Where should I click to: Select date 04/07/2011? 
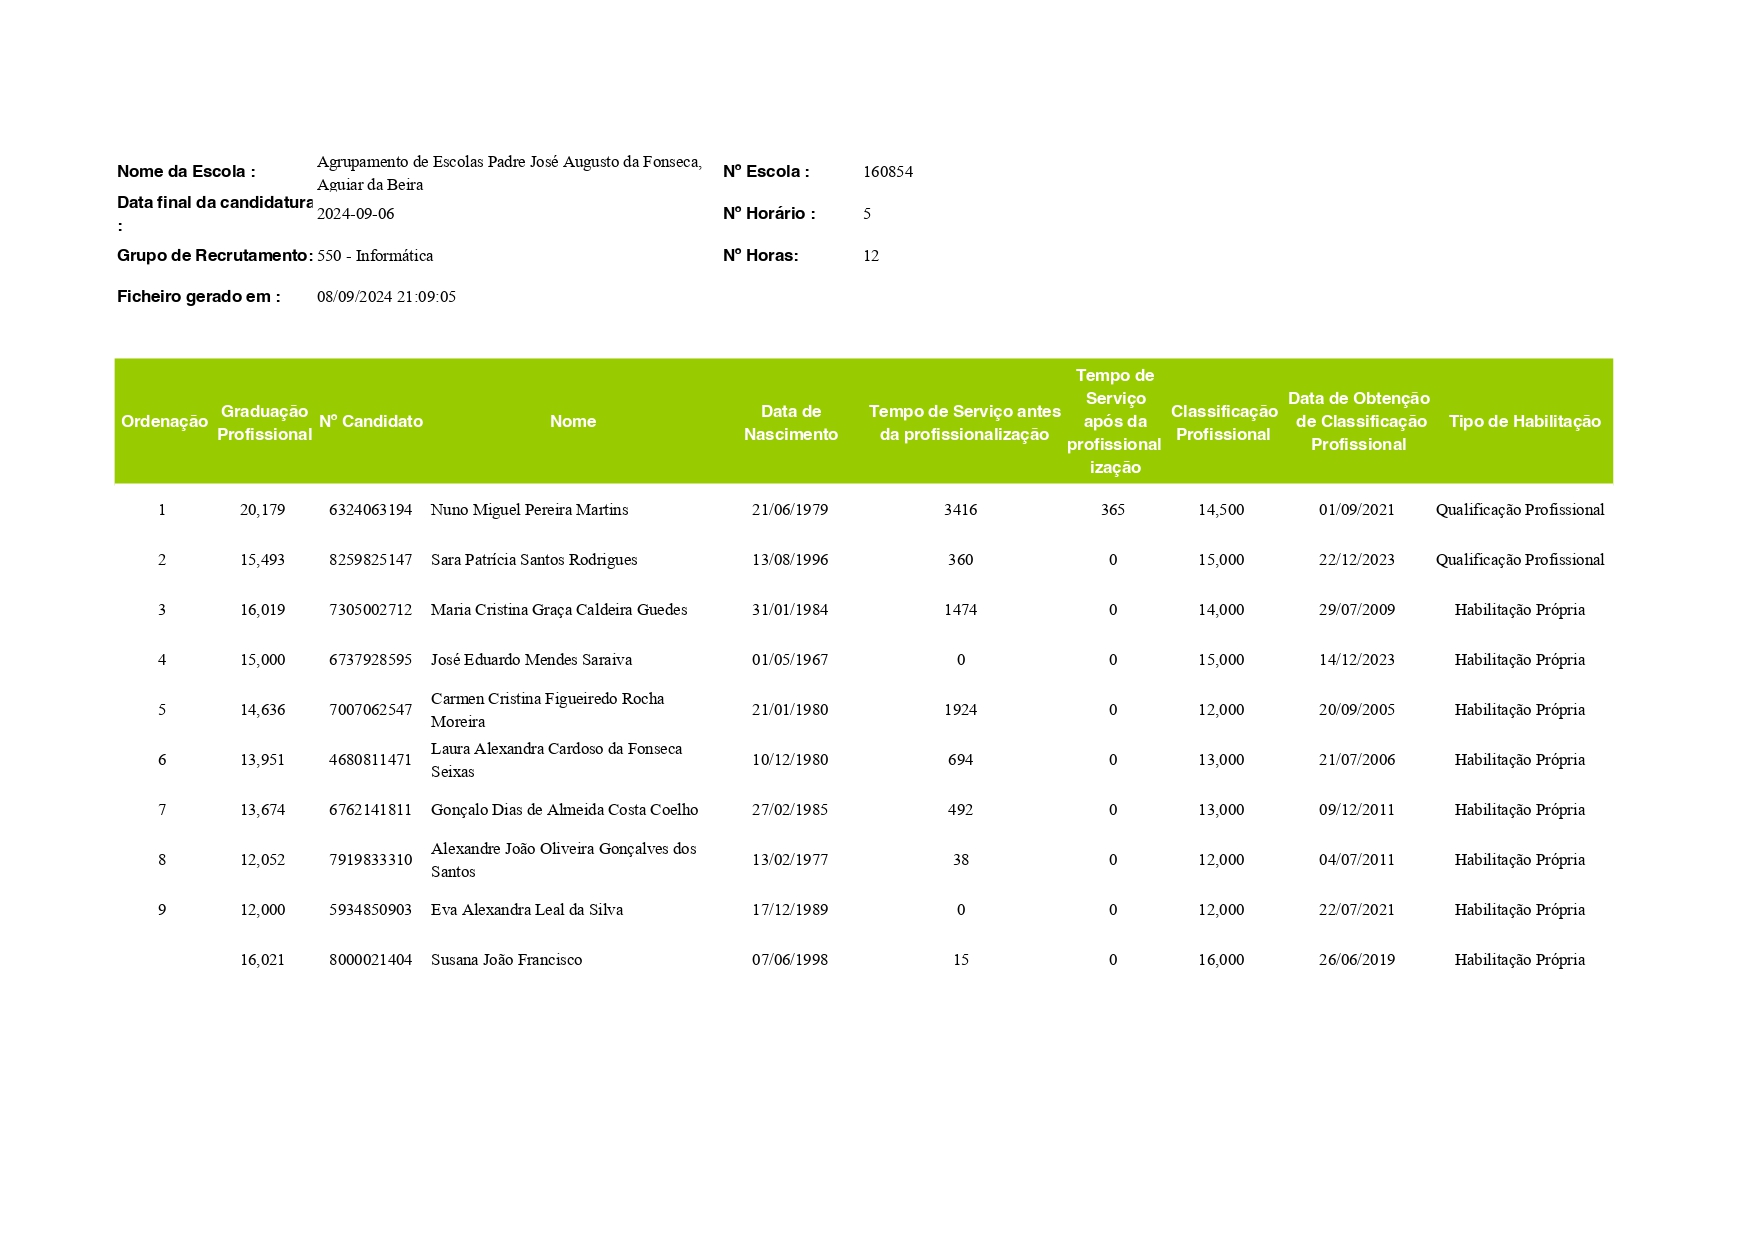click(x=1357, y=860)
